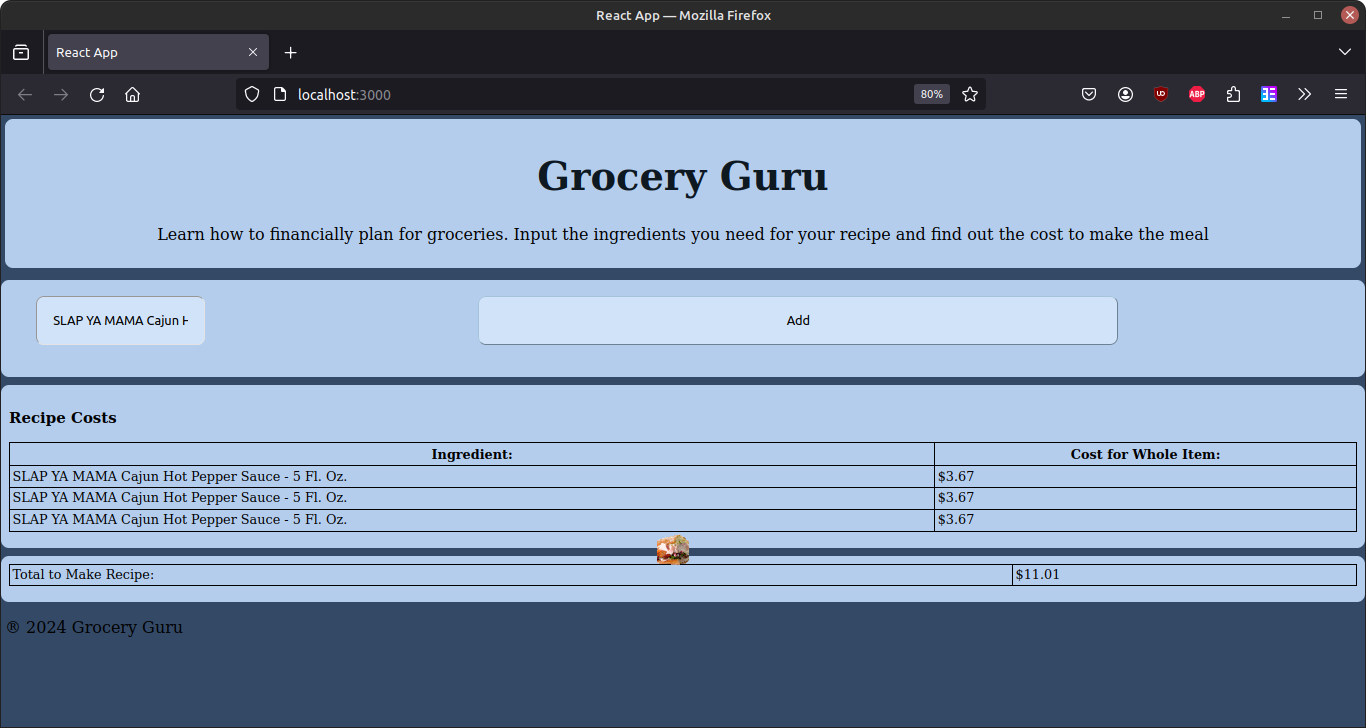The height and width of the screenshot is (728, 1366).
Task: Open the Firefox account menu
Action: tap(1125, 94)
